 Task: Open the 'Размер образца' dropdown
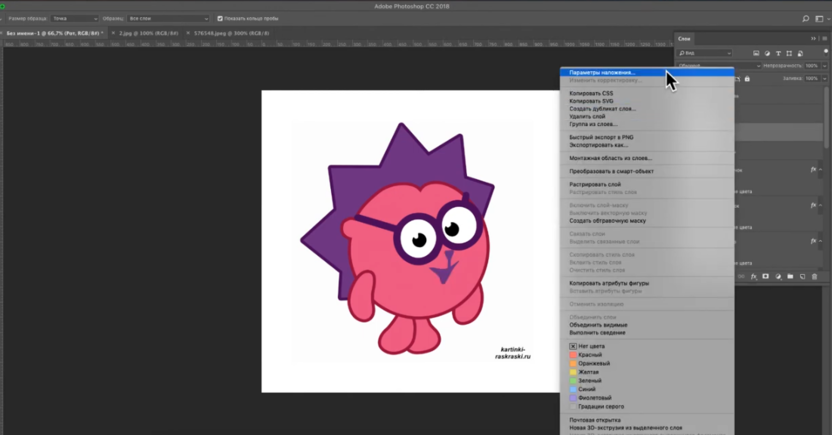[x=75, y=18]
